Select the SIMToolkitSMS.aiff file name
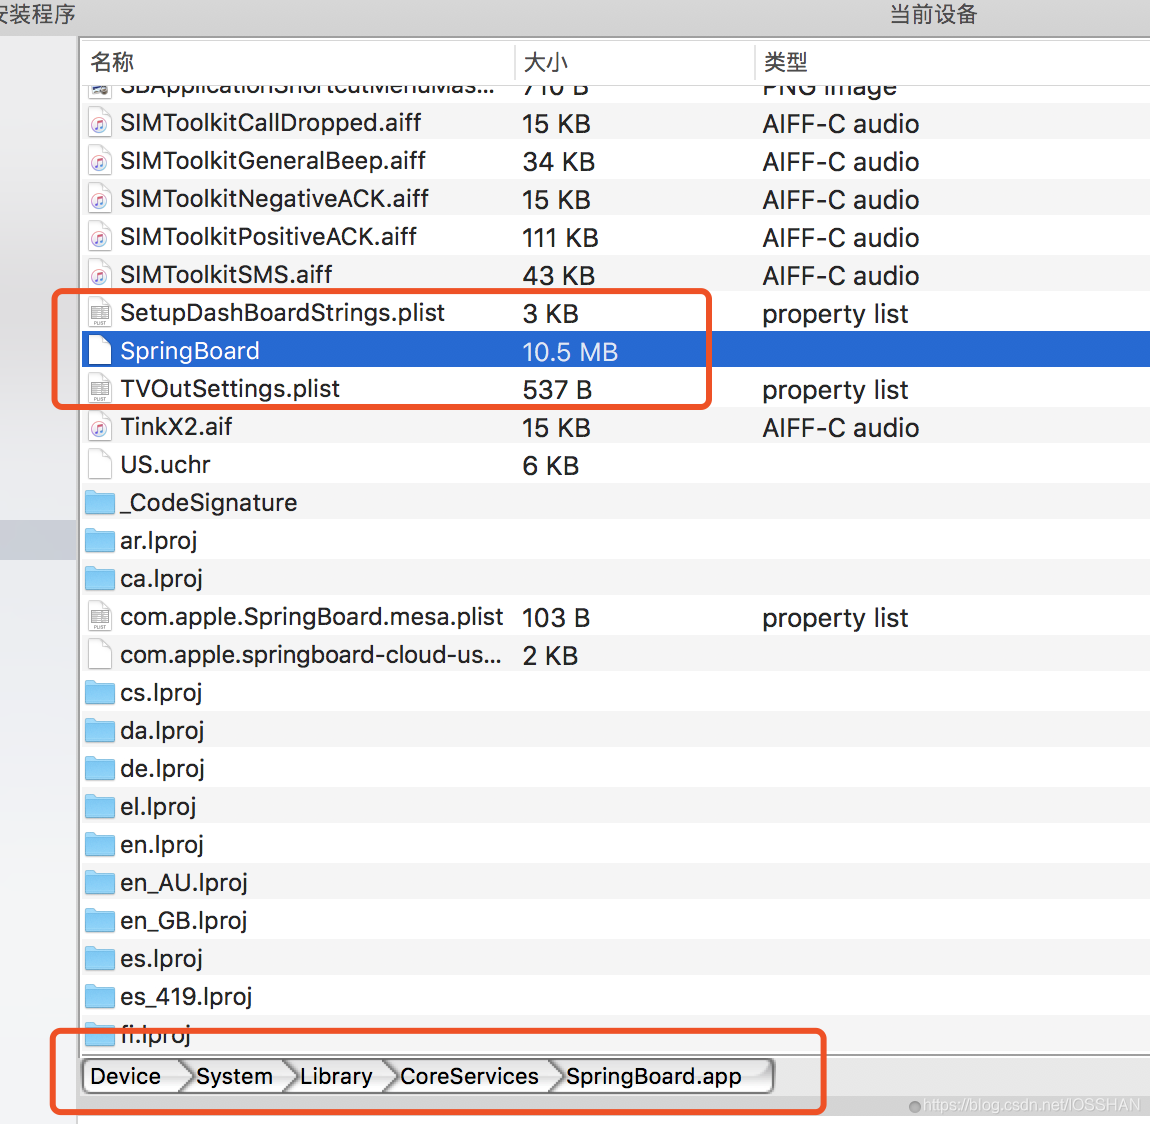The image size is (1150, 1124). click(226, 275)
